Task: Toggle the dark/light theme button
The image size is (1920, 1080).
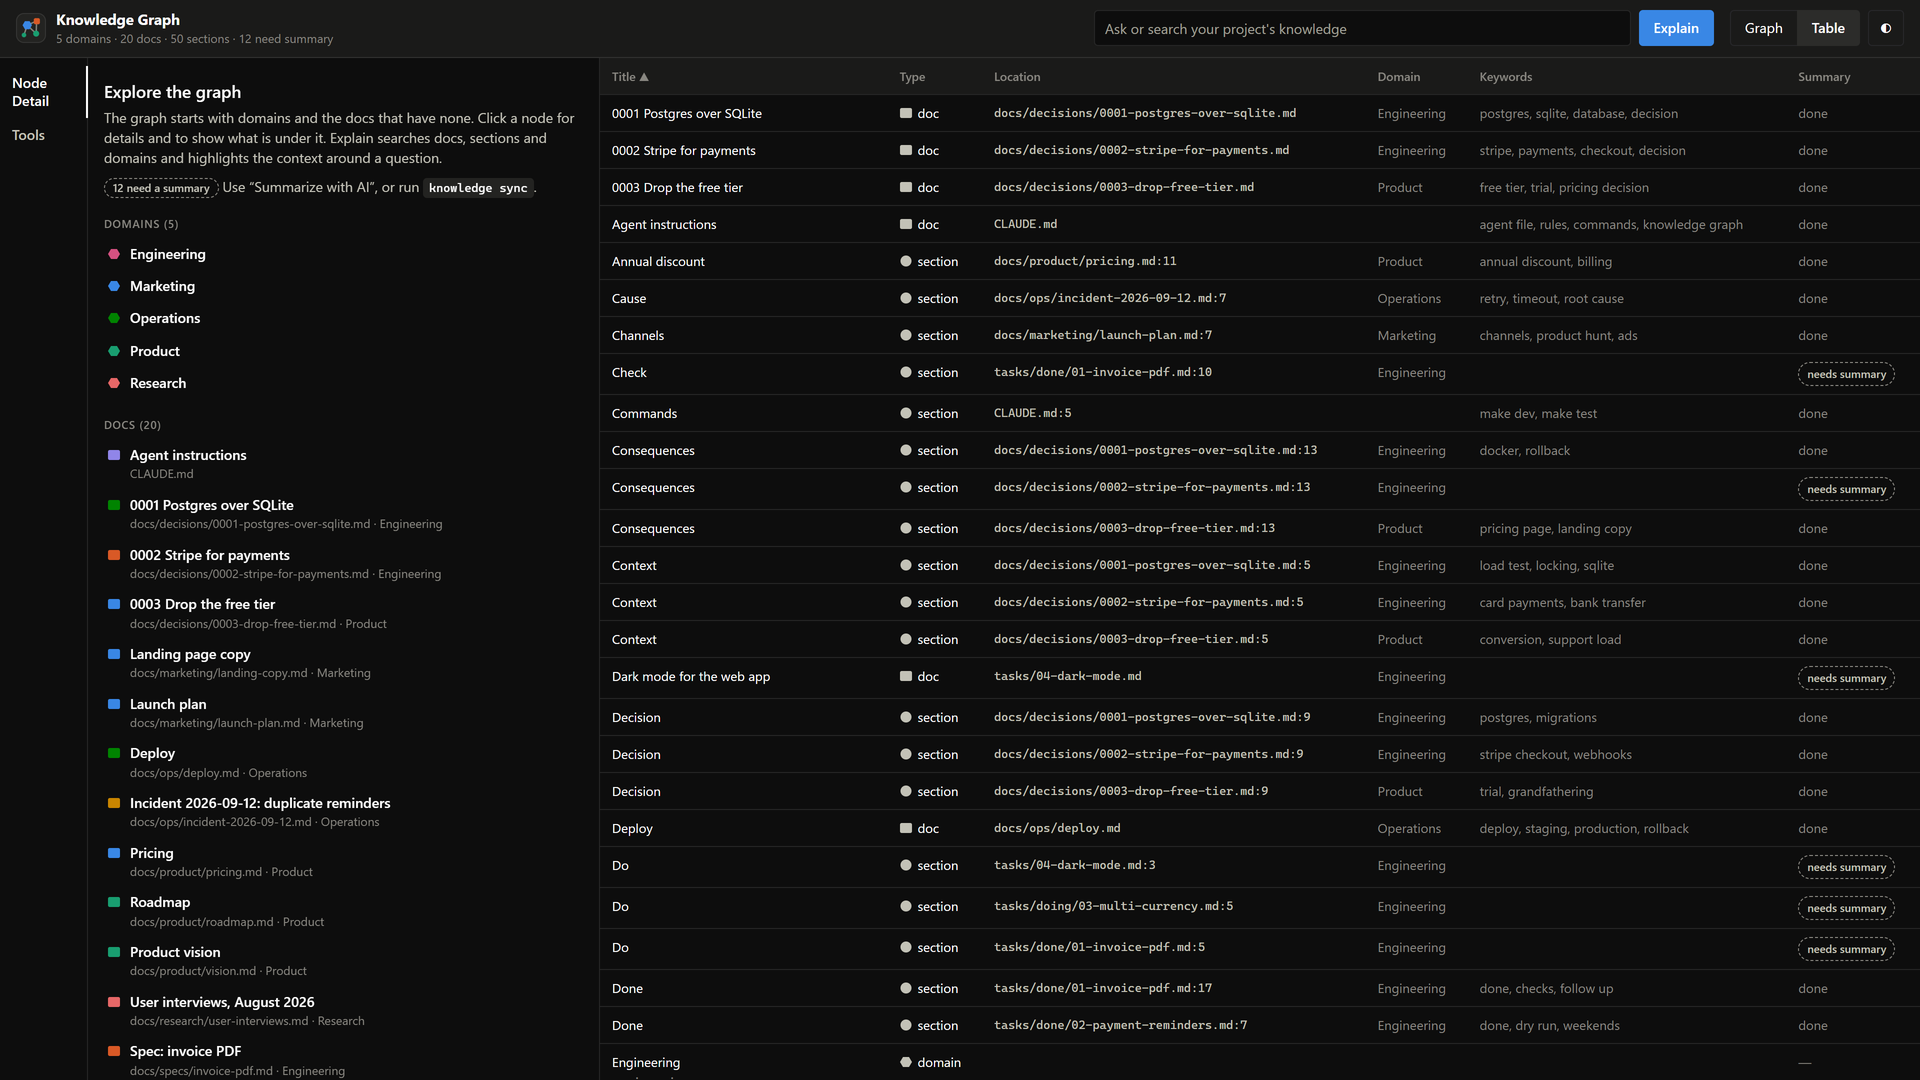Action: tap(1886, 28)
